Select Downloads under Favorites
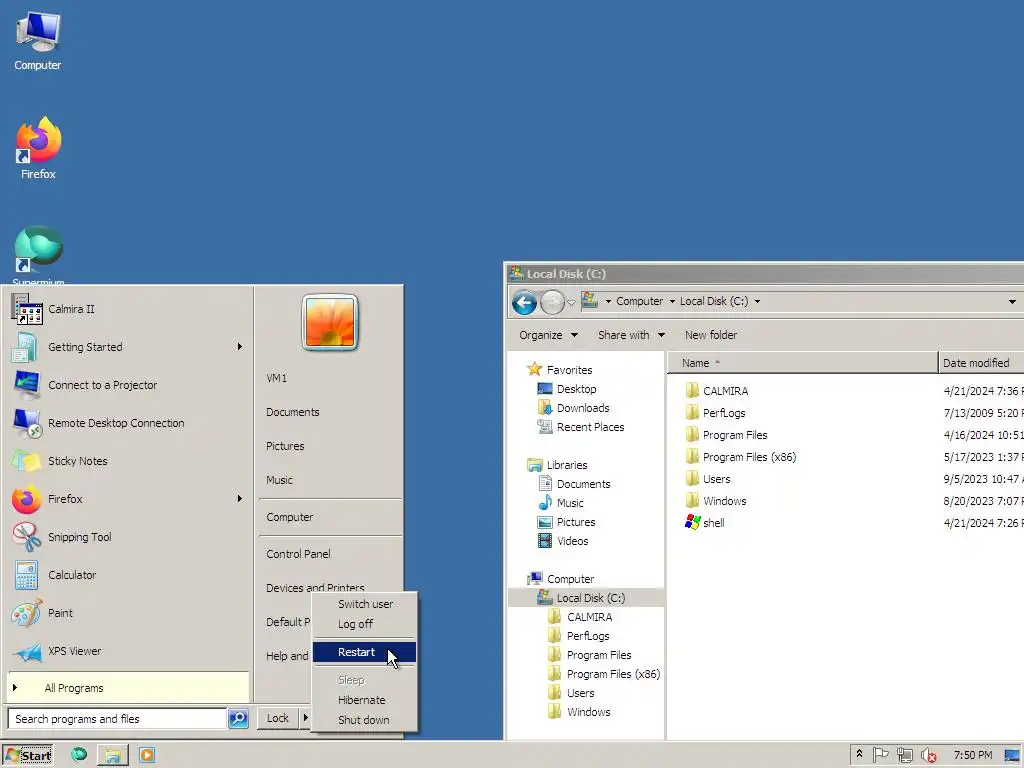This screenshot has width=1024, height=768. tap(573, 408)
